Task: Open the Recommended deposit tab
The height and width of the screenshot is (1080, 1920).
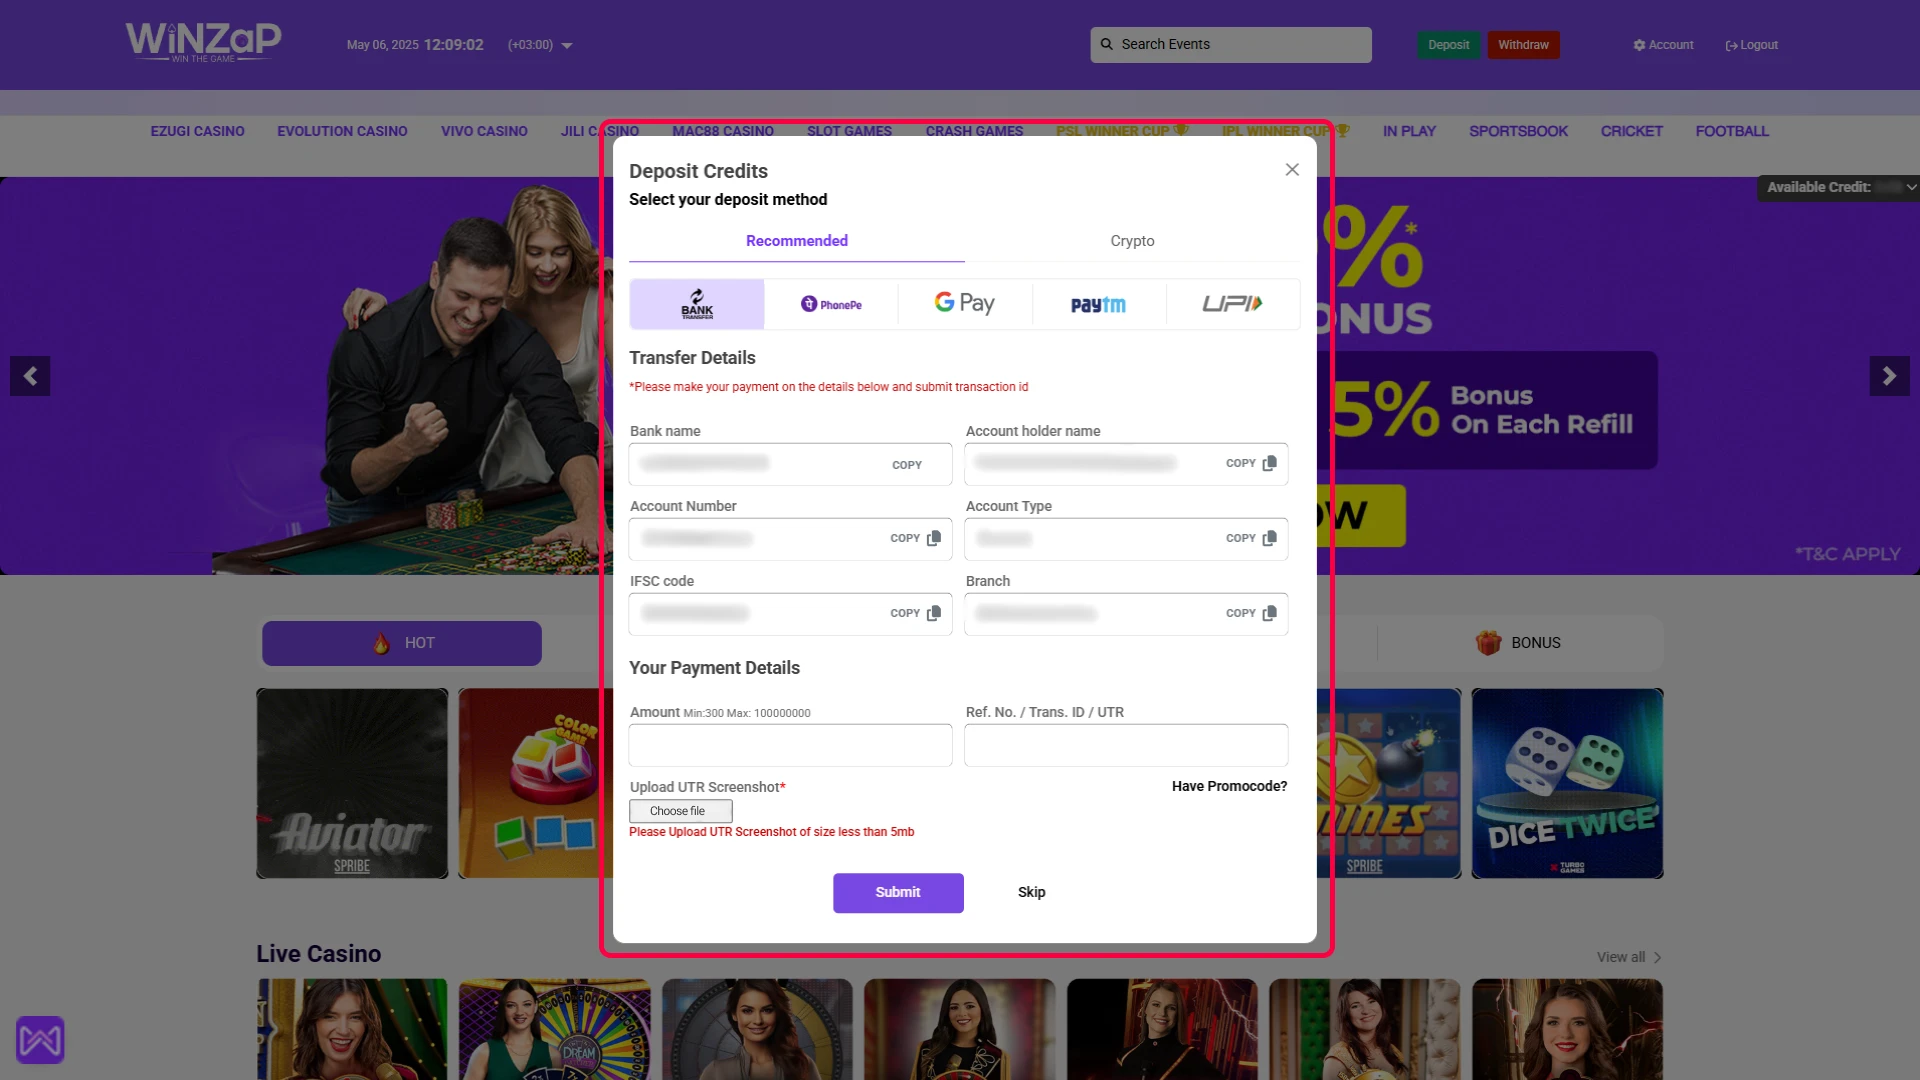Action: coord(796,241)
